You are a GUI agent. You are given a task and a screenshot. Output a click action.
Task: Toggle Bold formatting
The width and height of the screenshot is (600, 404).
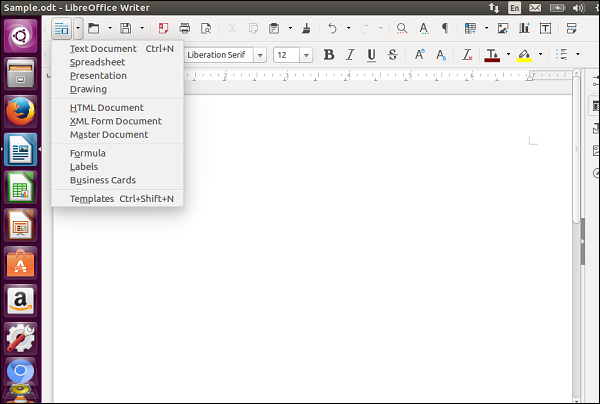[x=329, y=55]
